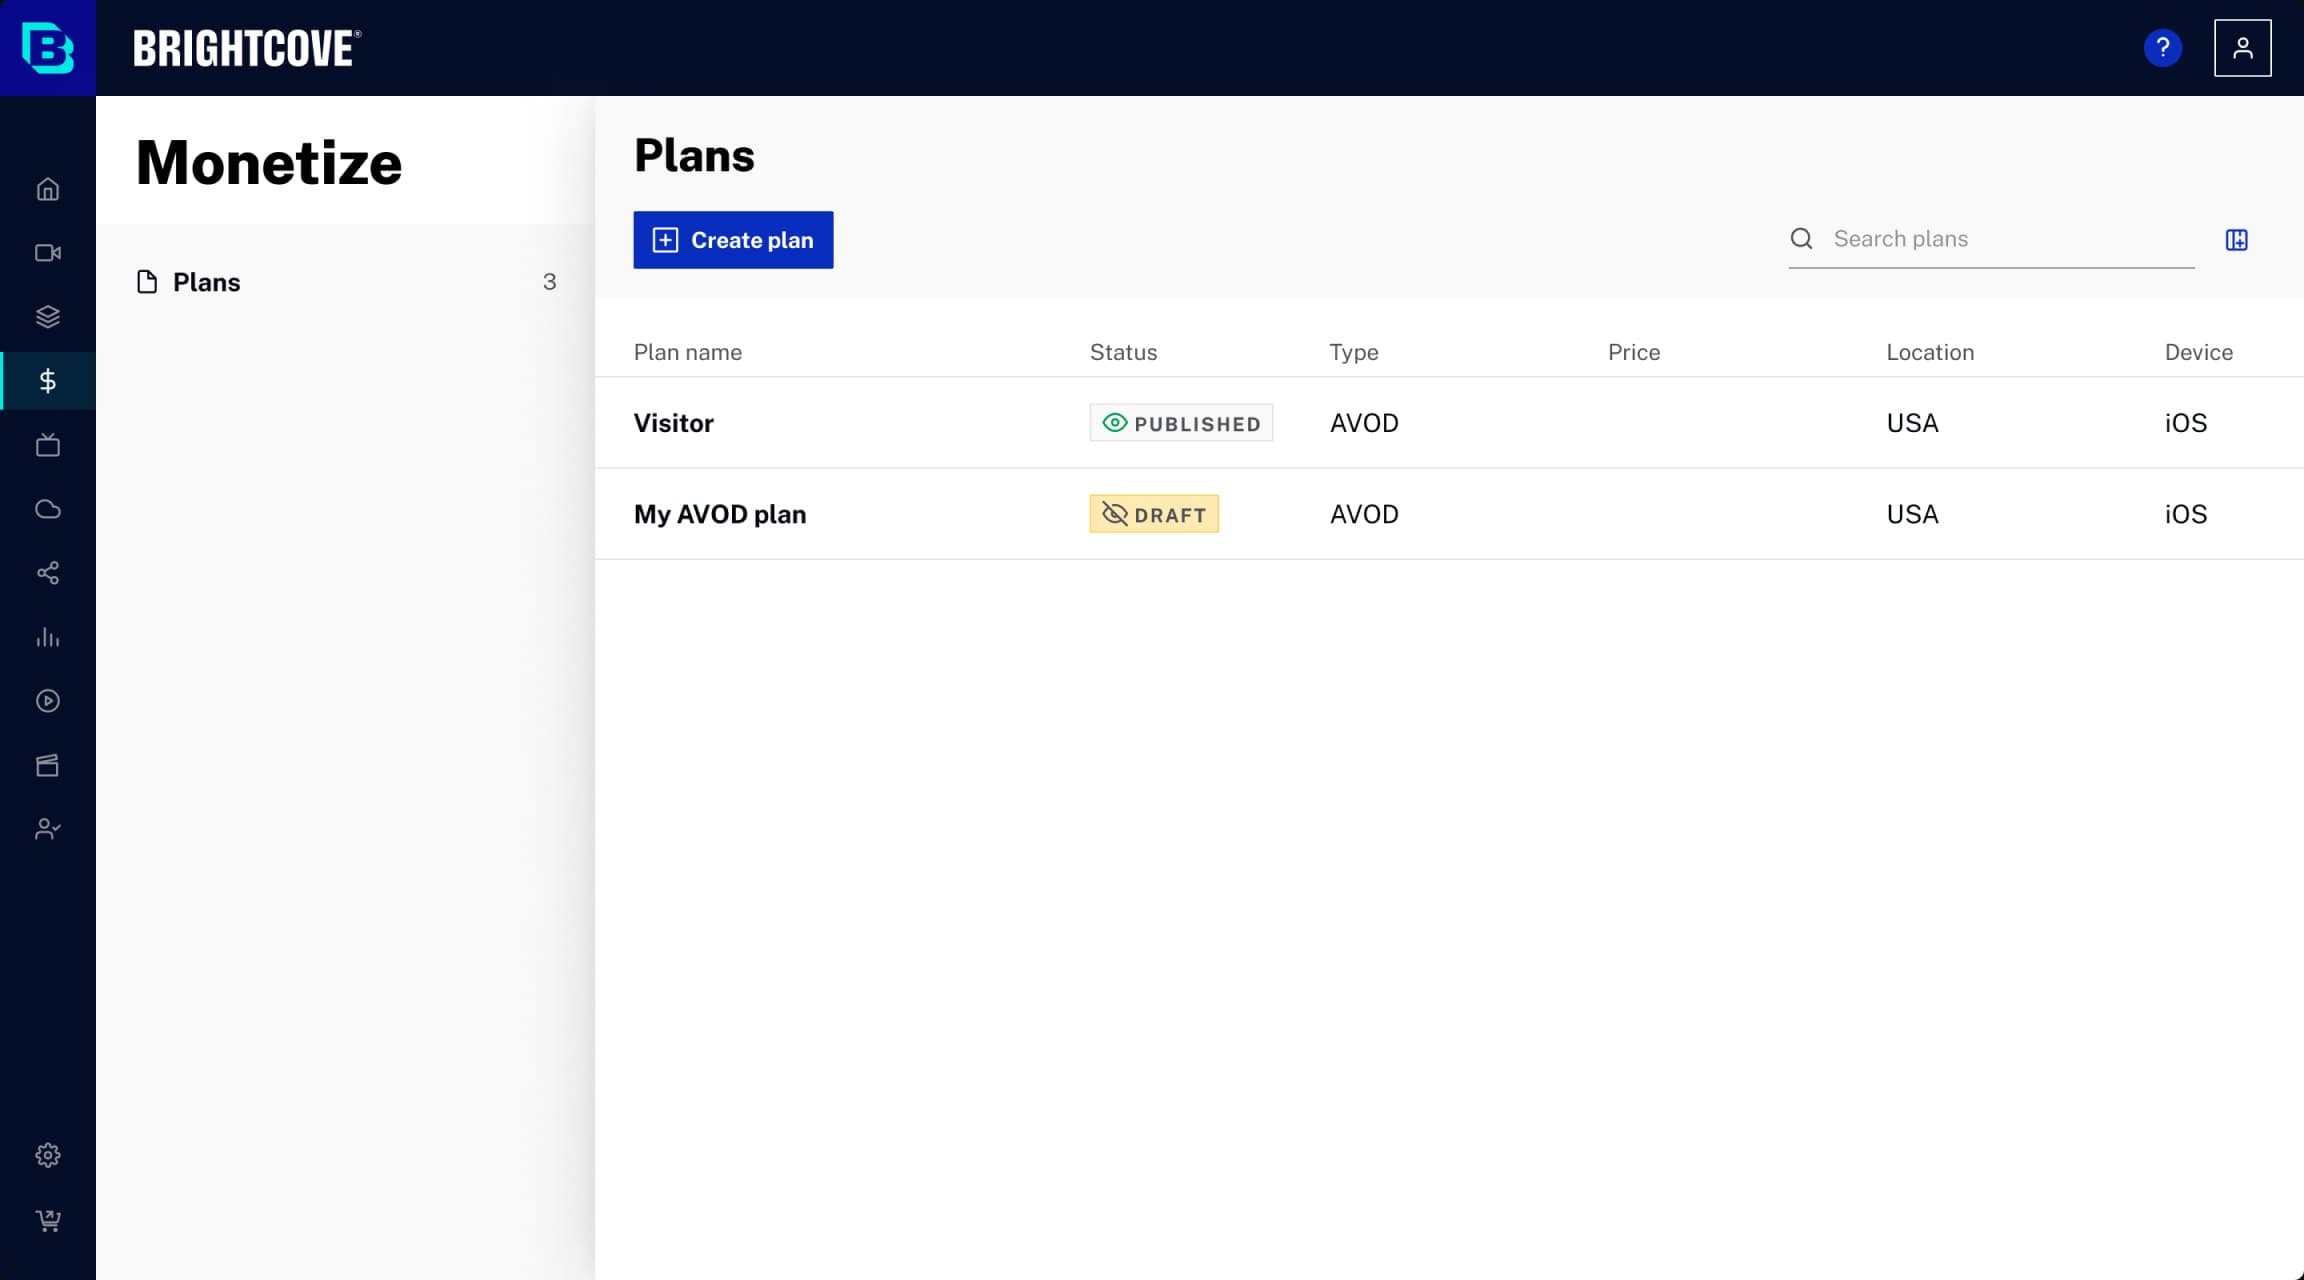
Task: Open the video camera sidebar icon
Action: click(48, 253)
